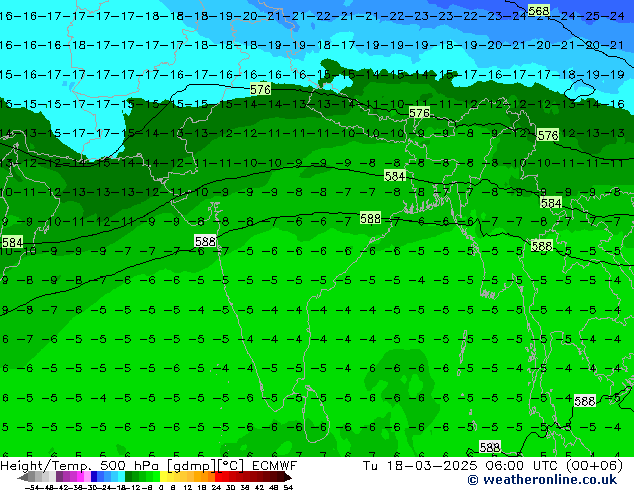
Task: Click the "[gdmp]" unit label in title
Action: pyautogui.click(x=192, y=466)
